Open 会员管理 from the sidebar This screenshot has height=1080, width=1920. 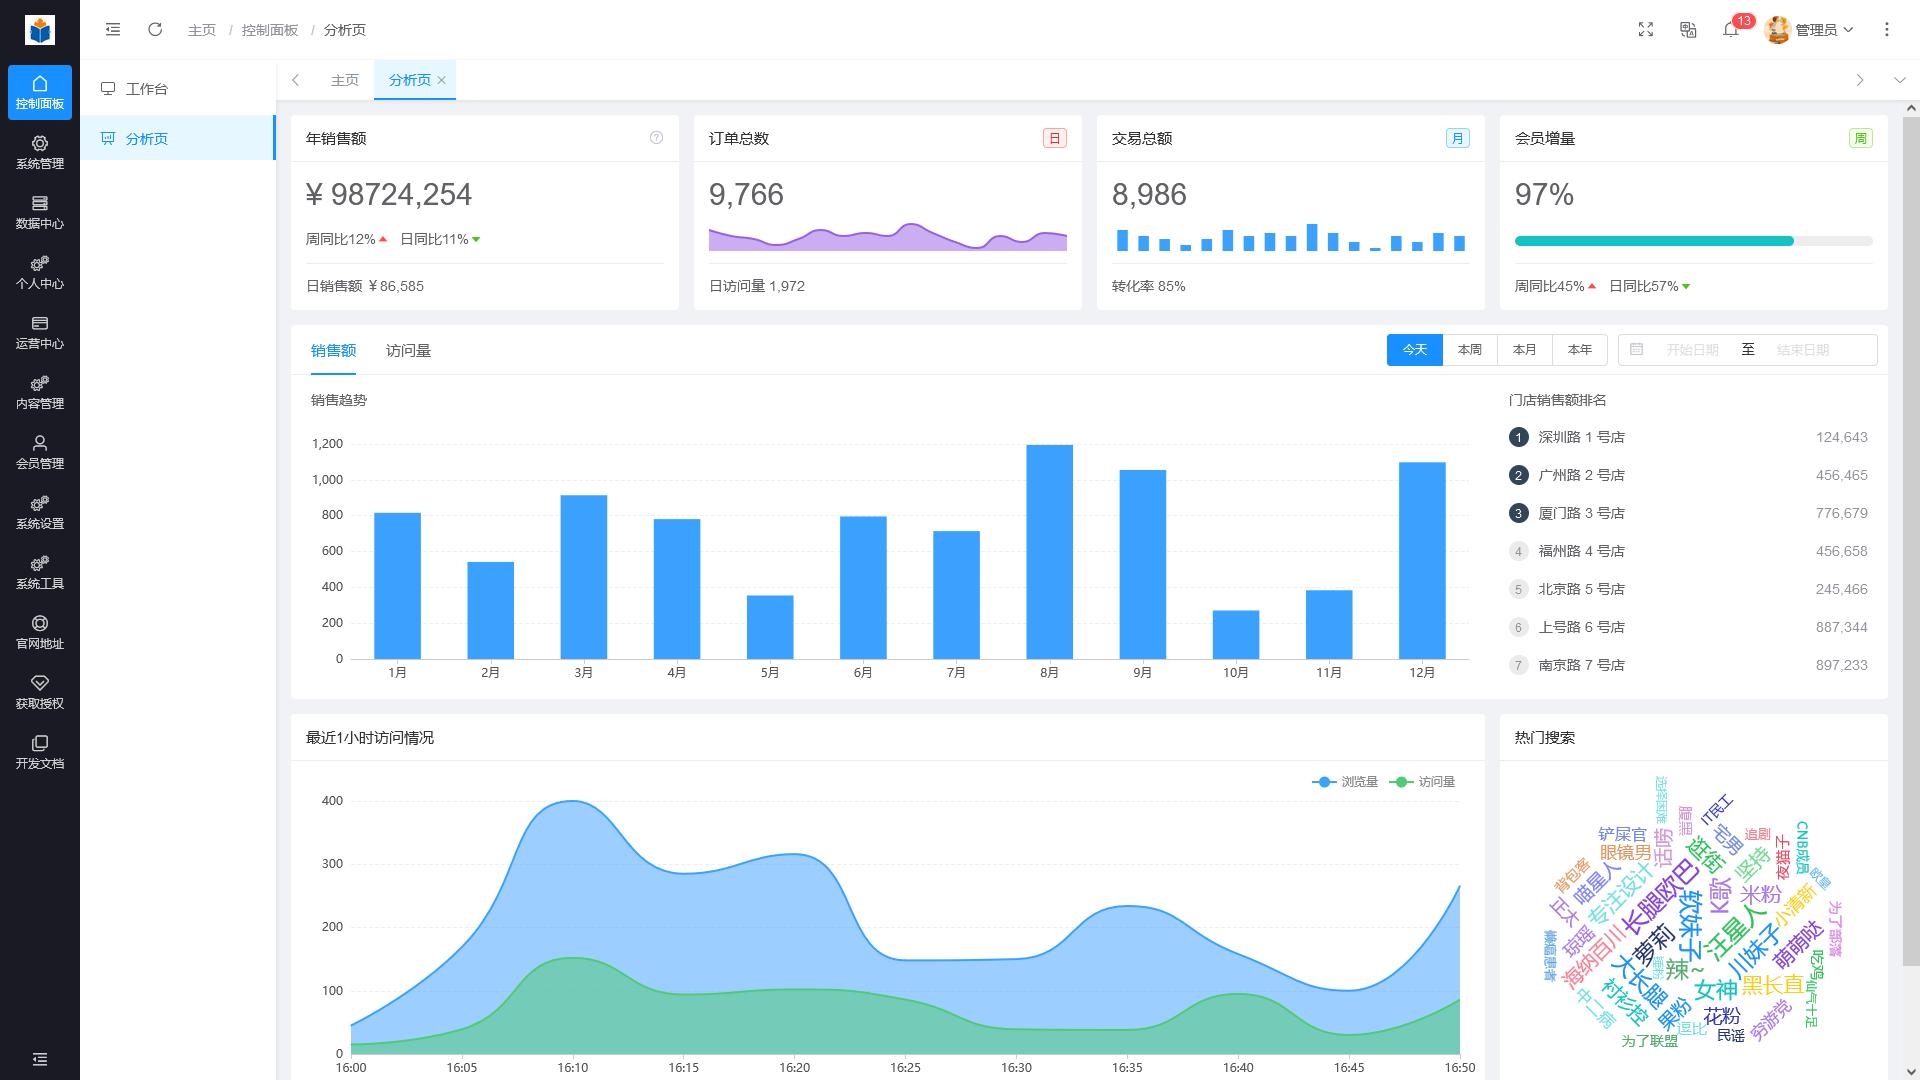[x=40, y=453]
